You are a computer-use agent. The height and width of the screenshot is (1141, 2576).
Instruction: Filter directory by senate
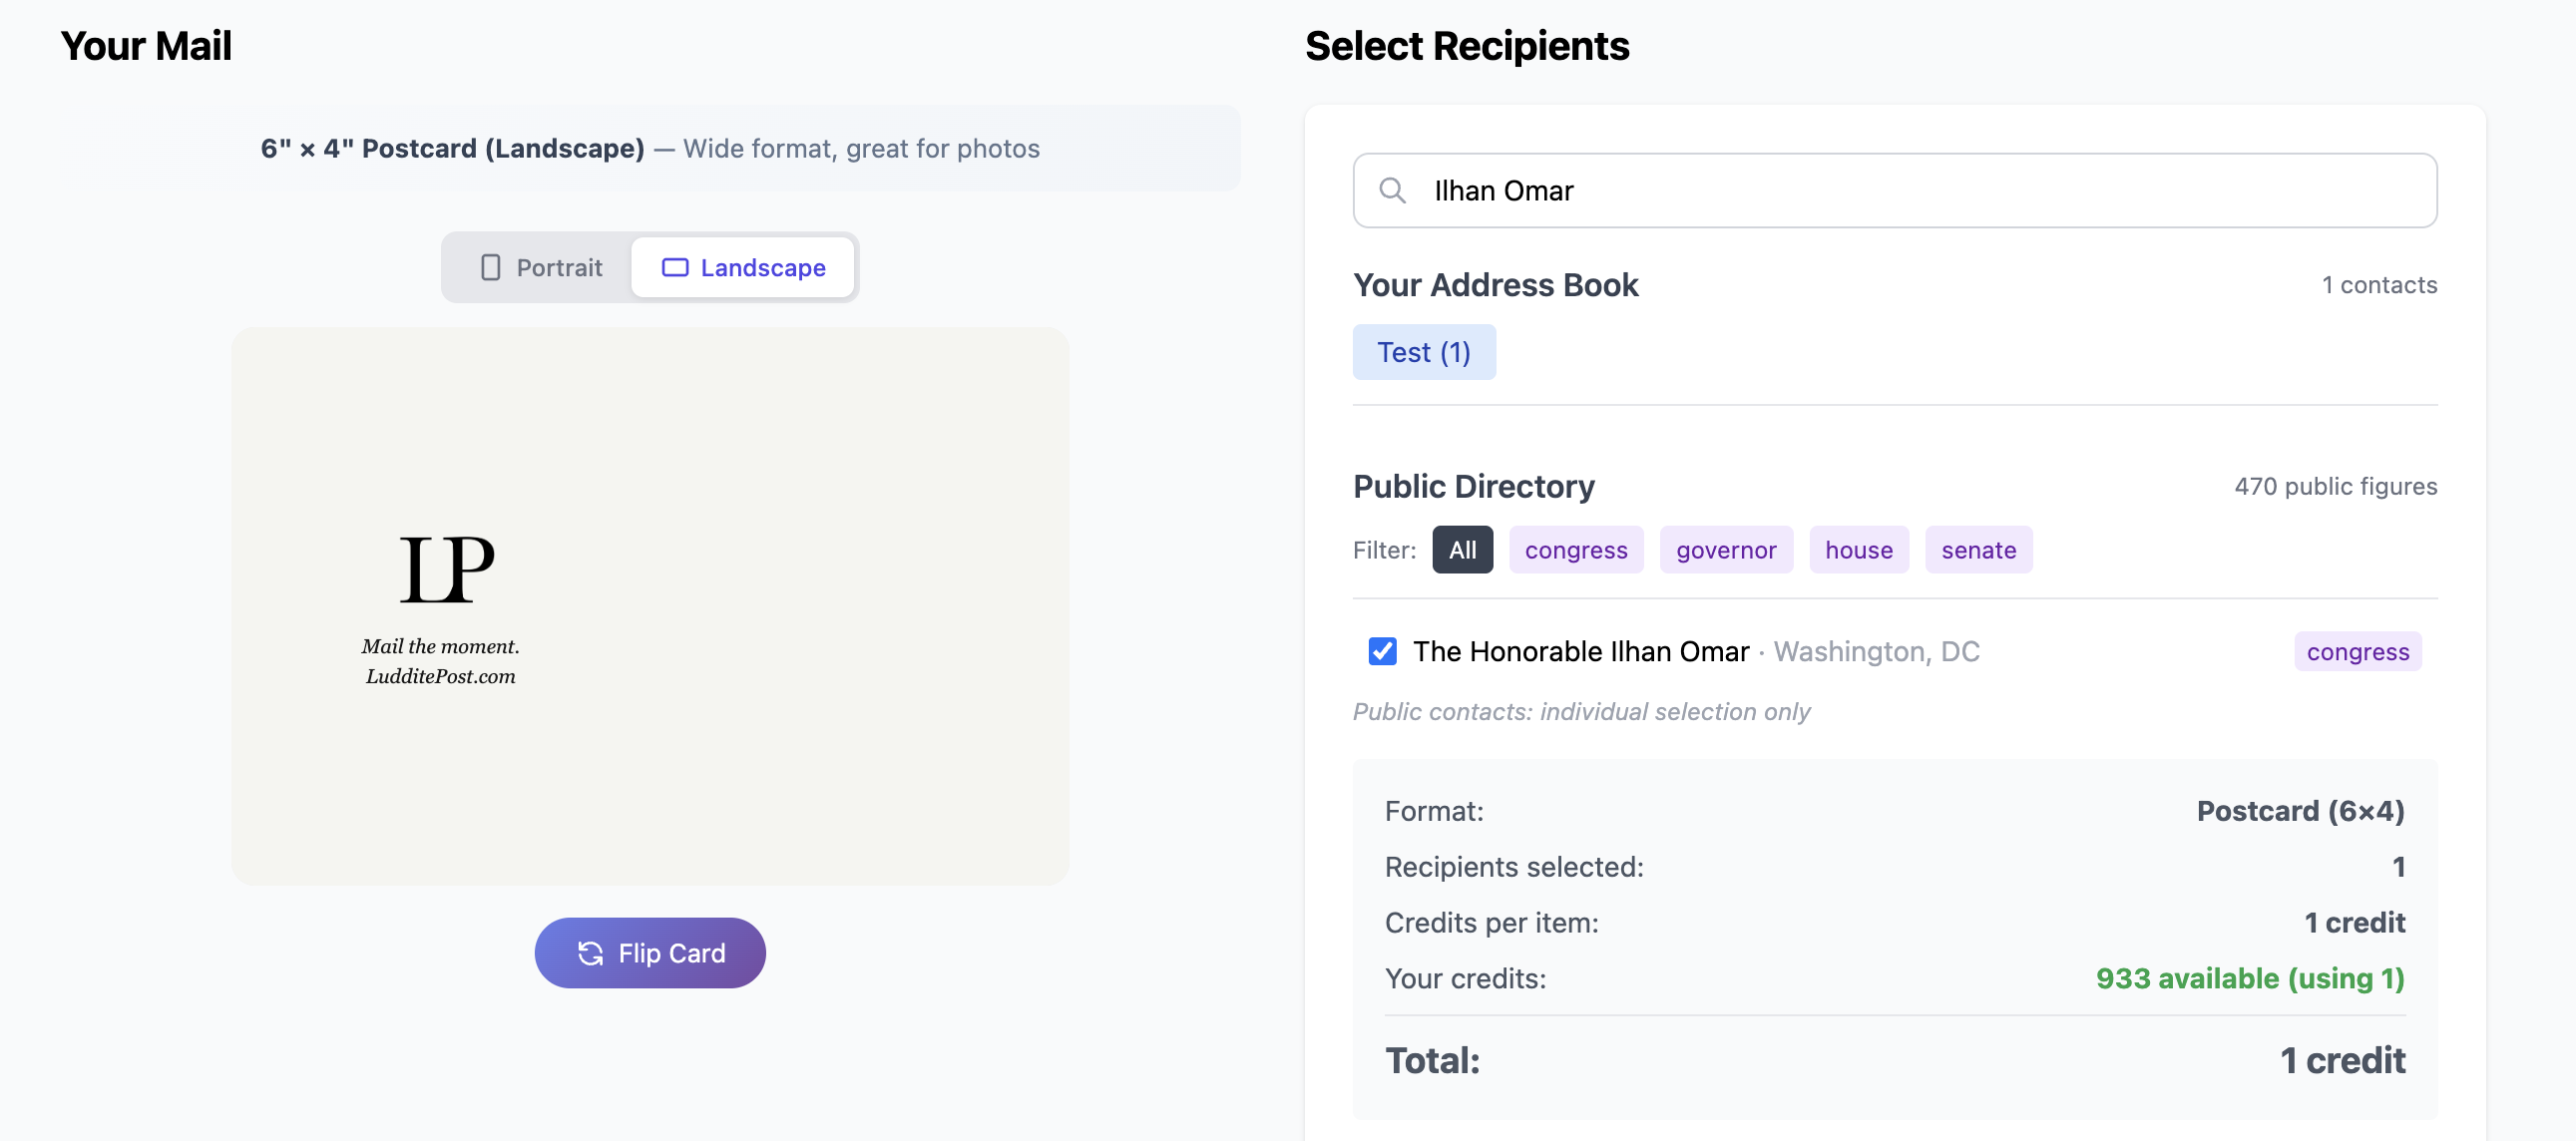[1979, 549]
